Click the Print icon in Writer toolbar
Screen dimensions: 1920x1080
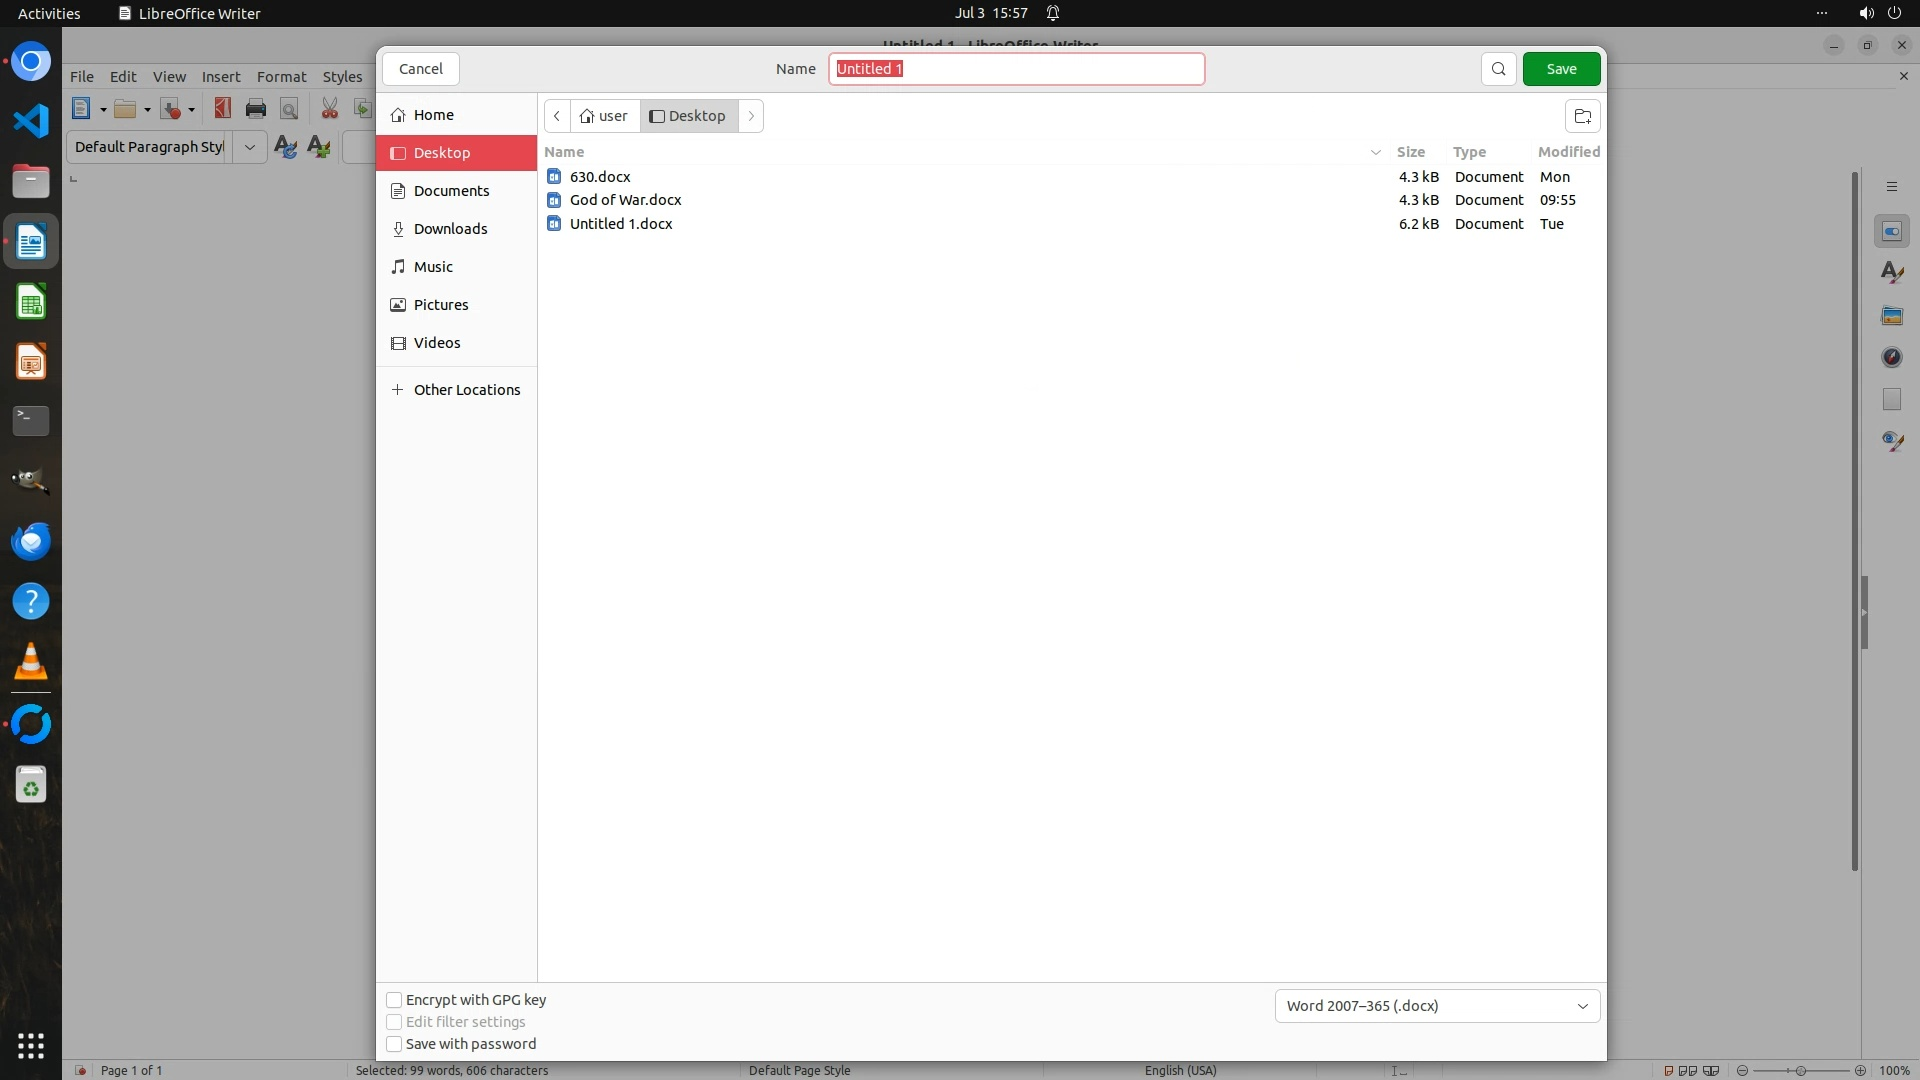tap(256, 109)
